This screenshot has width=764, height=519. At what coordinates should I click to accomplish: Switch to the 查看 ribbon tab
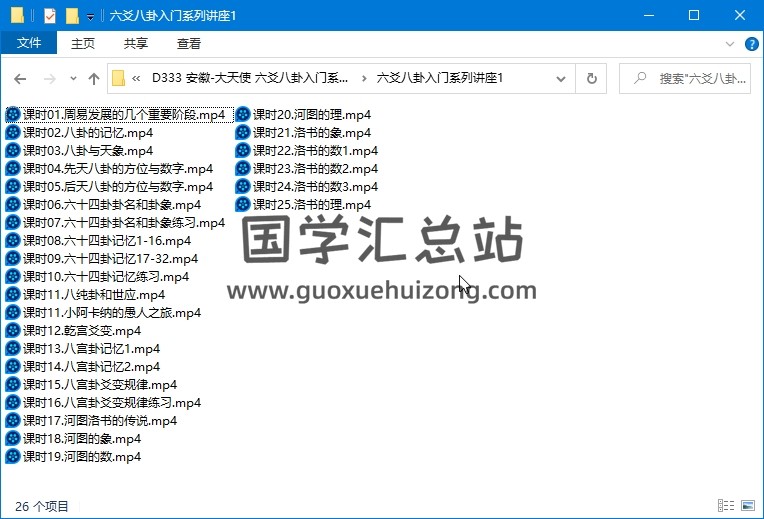click(189, 43)
